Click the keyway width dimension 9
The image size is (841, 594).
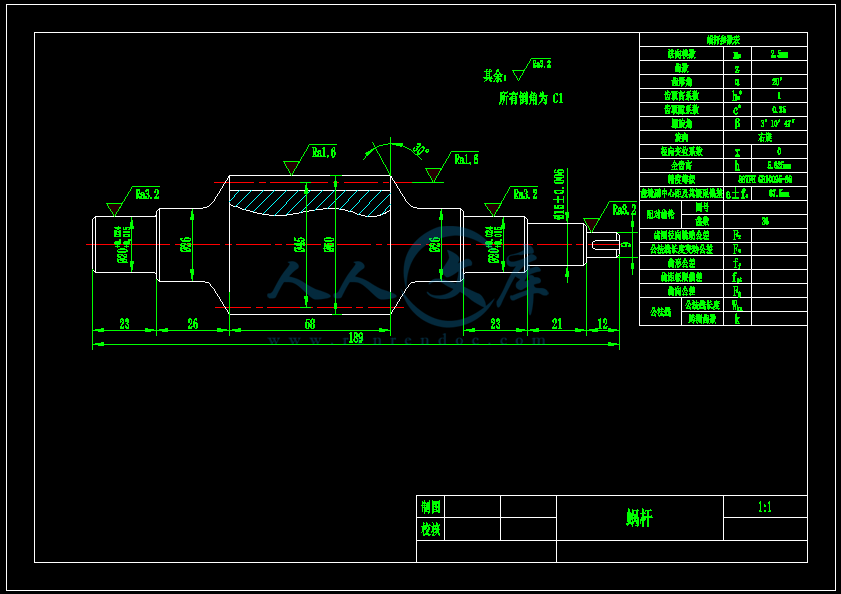pyautogui.click(x=626, y=245)
